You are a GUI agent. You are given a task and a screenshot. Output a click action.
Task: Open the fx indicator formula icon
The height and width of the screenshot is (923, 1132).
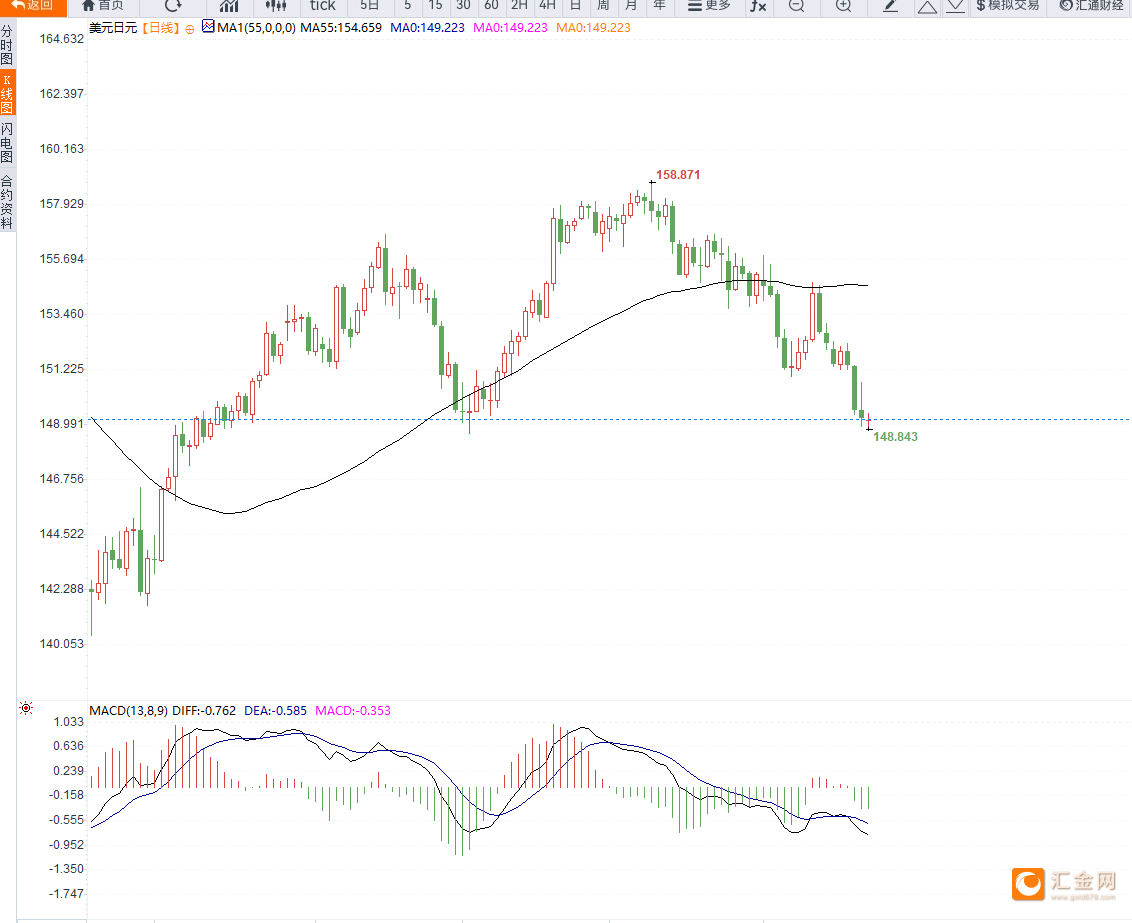758,6
